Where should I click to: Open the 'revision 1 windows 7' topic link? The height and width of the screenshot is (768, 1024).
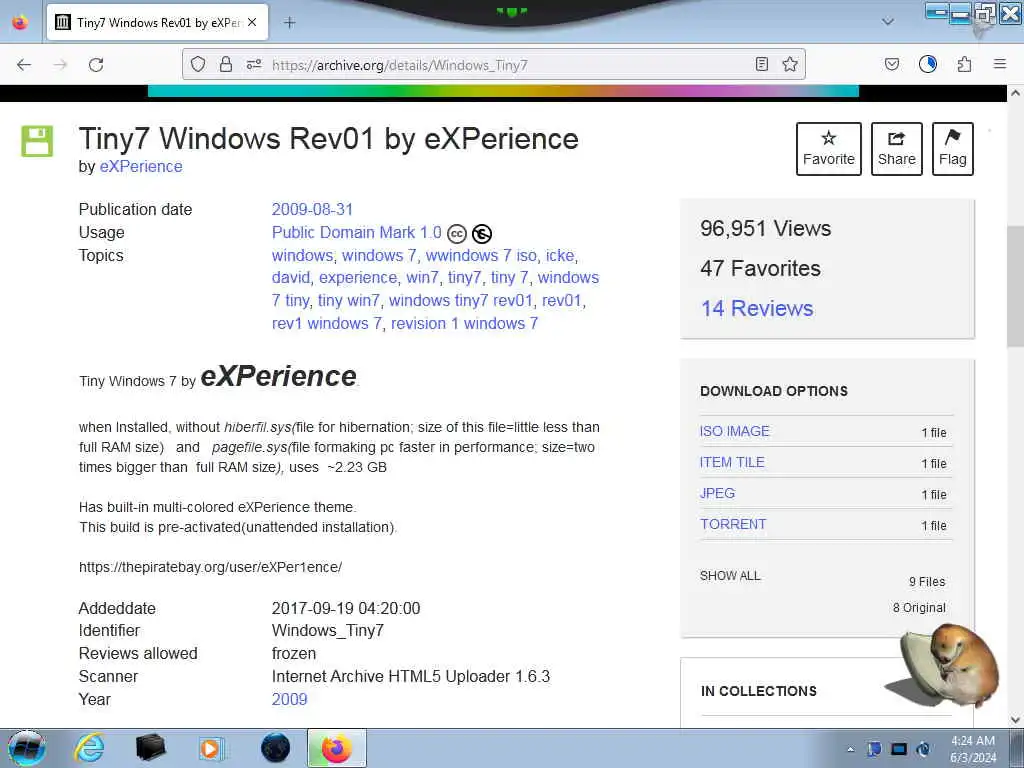[464, 323]
